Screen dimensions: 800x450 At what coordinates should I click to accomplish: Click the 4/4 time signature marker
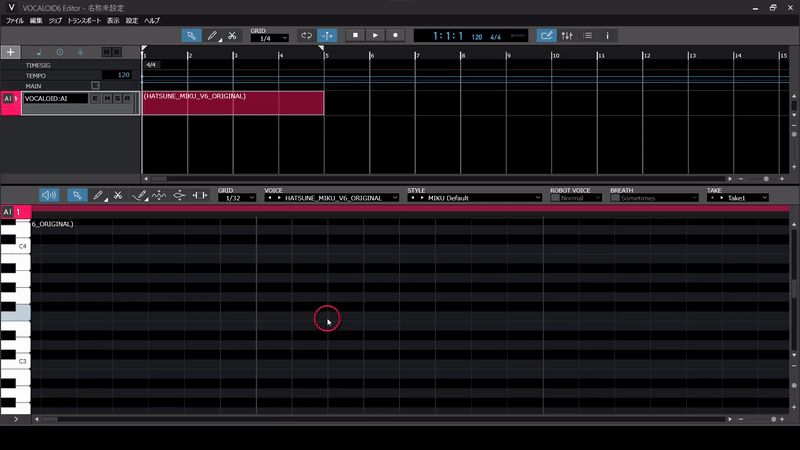coord(151,65)
